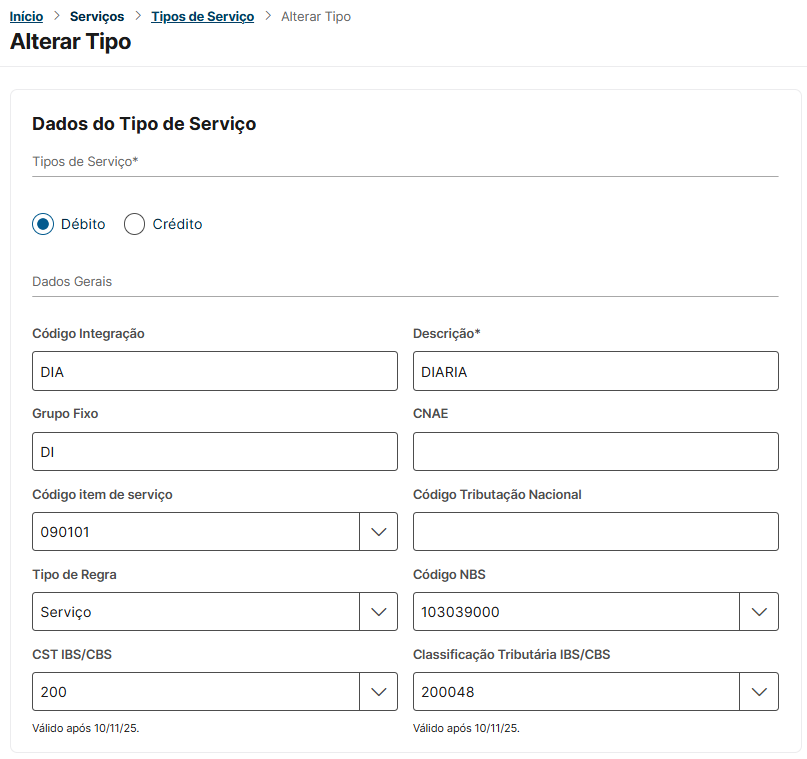Click the Serviços breadcrumb item
The image size is (807, 759).
point(97,17)
